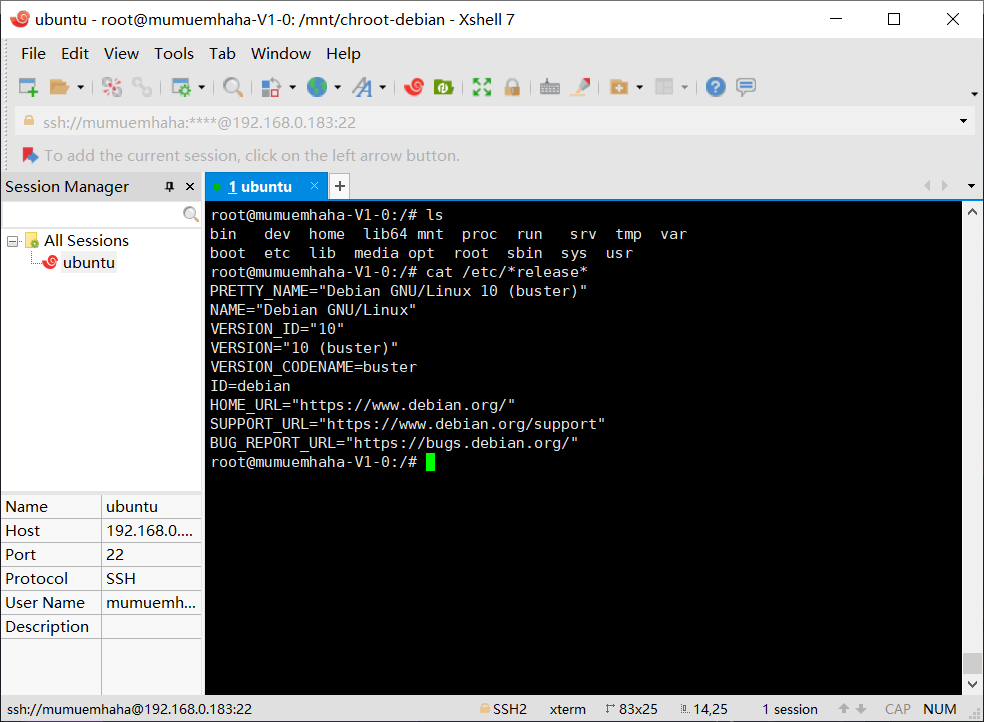
Task: Click the Find magnifier icon in toolbar
Action: click(233, 87)
